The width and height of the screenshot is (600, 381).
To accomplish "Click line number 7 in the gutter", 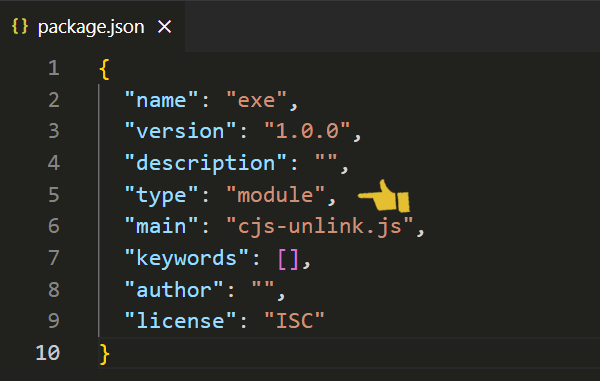I will (x=54, y=258).
